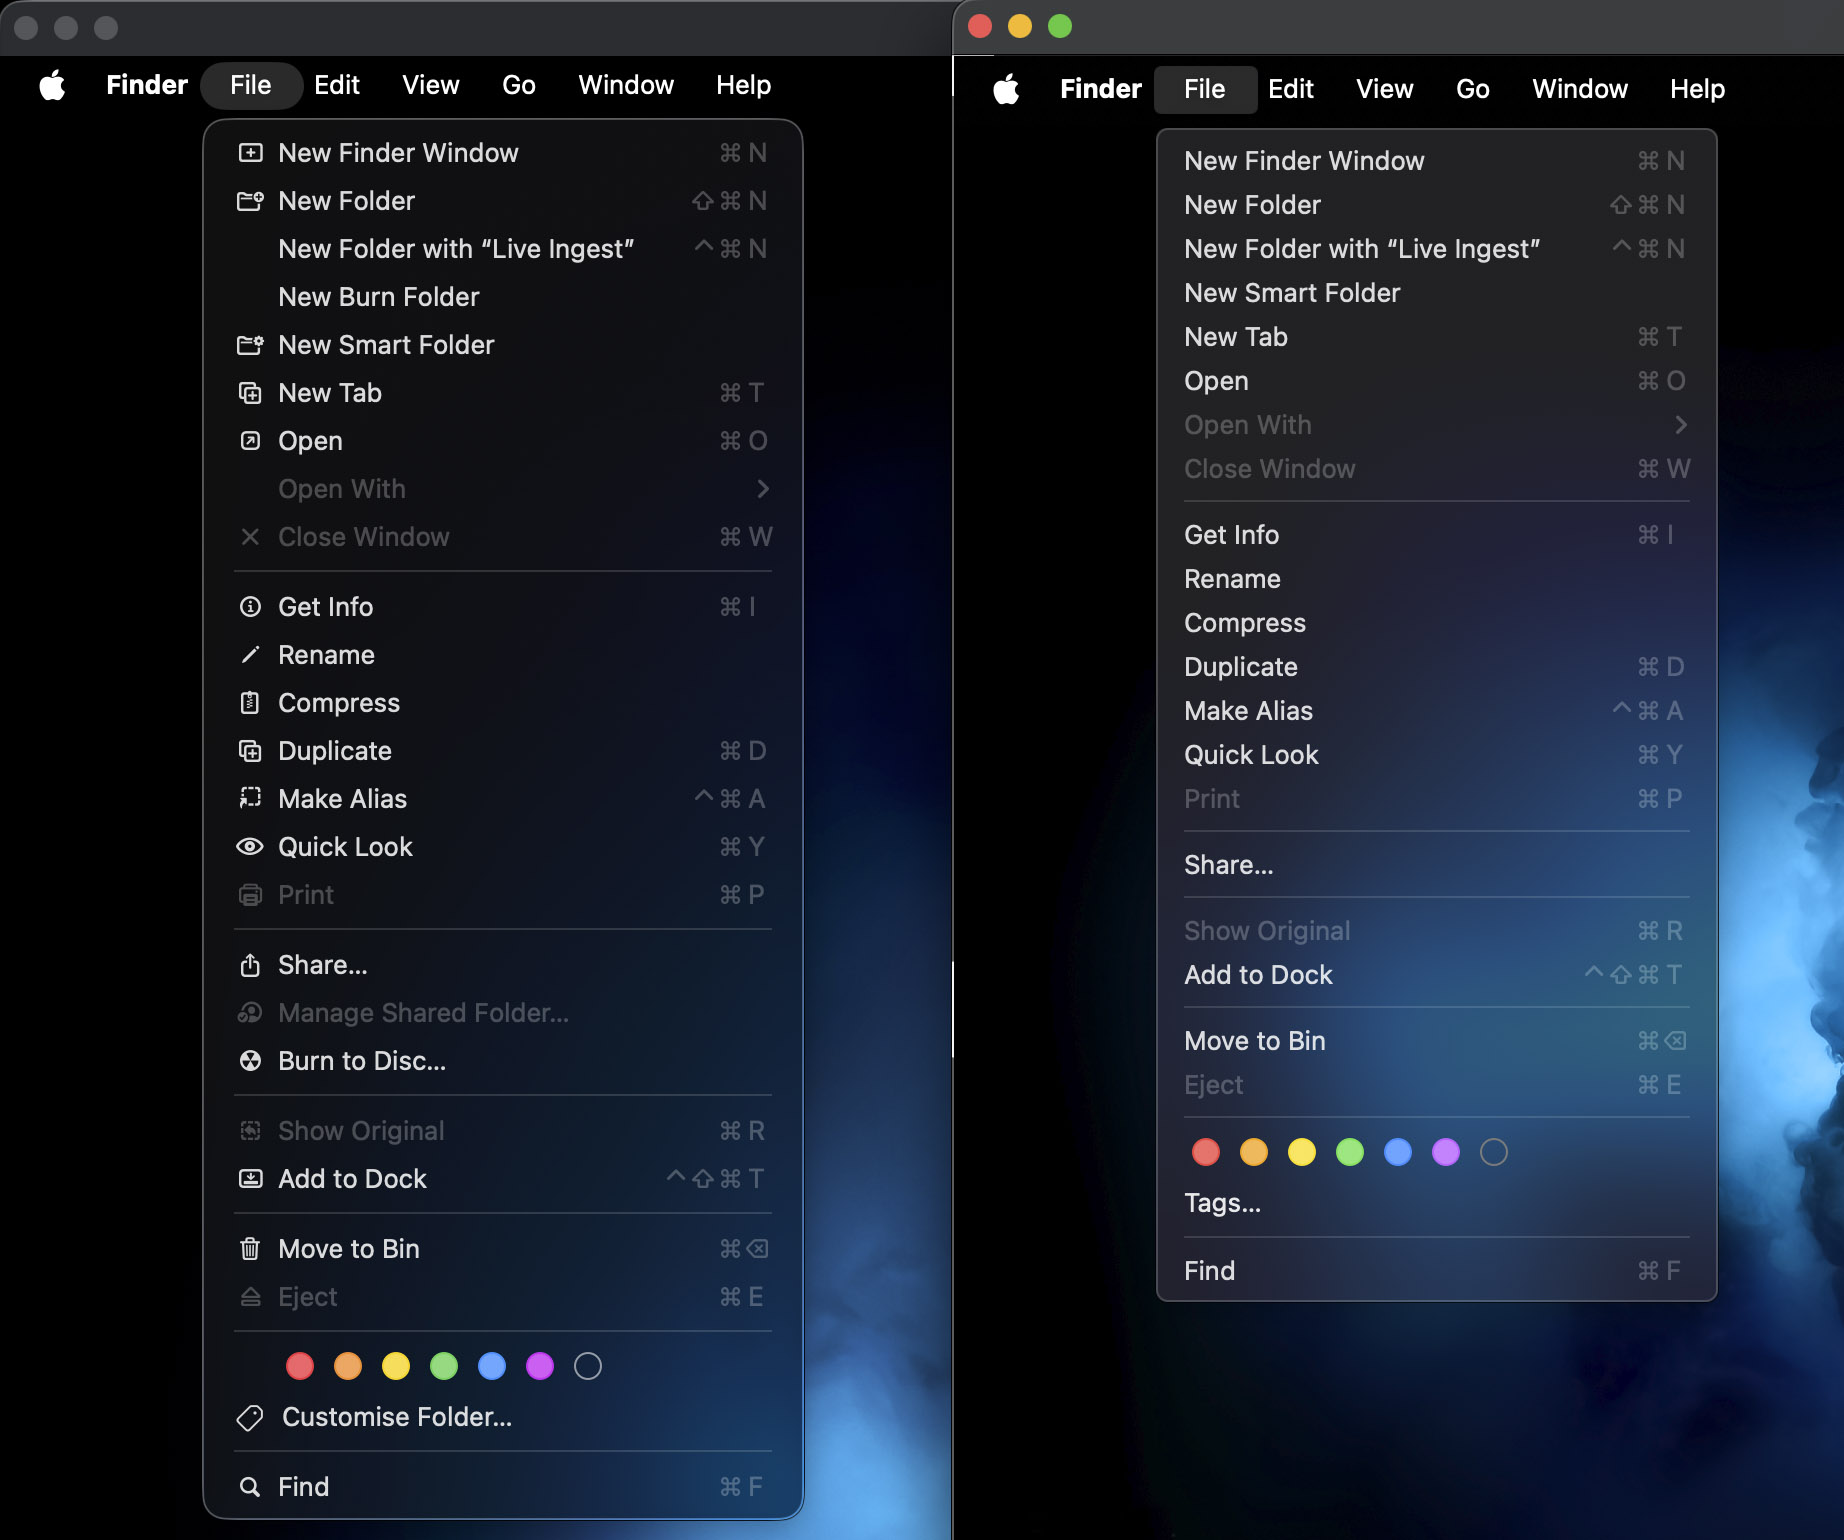Choose New Burn Folder in left menu
Viewport: 1844px width, 1540px height.
[x=503, y=297]
